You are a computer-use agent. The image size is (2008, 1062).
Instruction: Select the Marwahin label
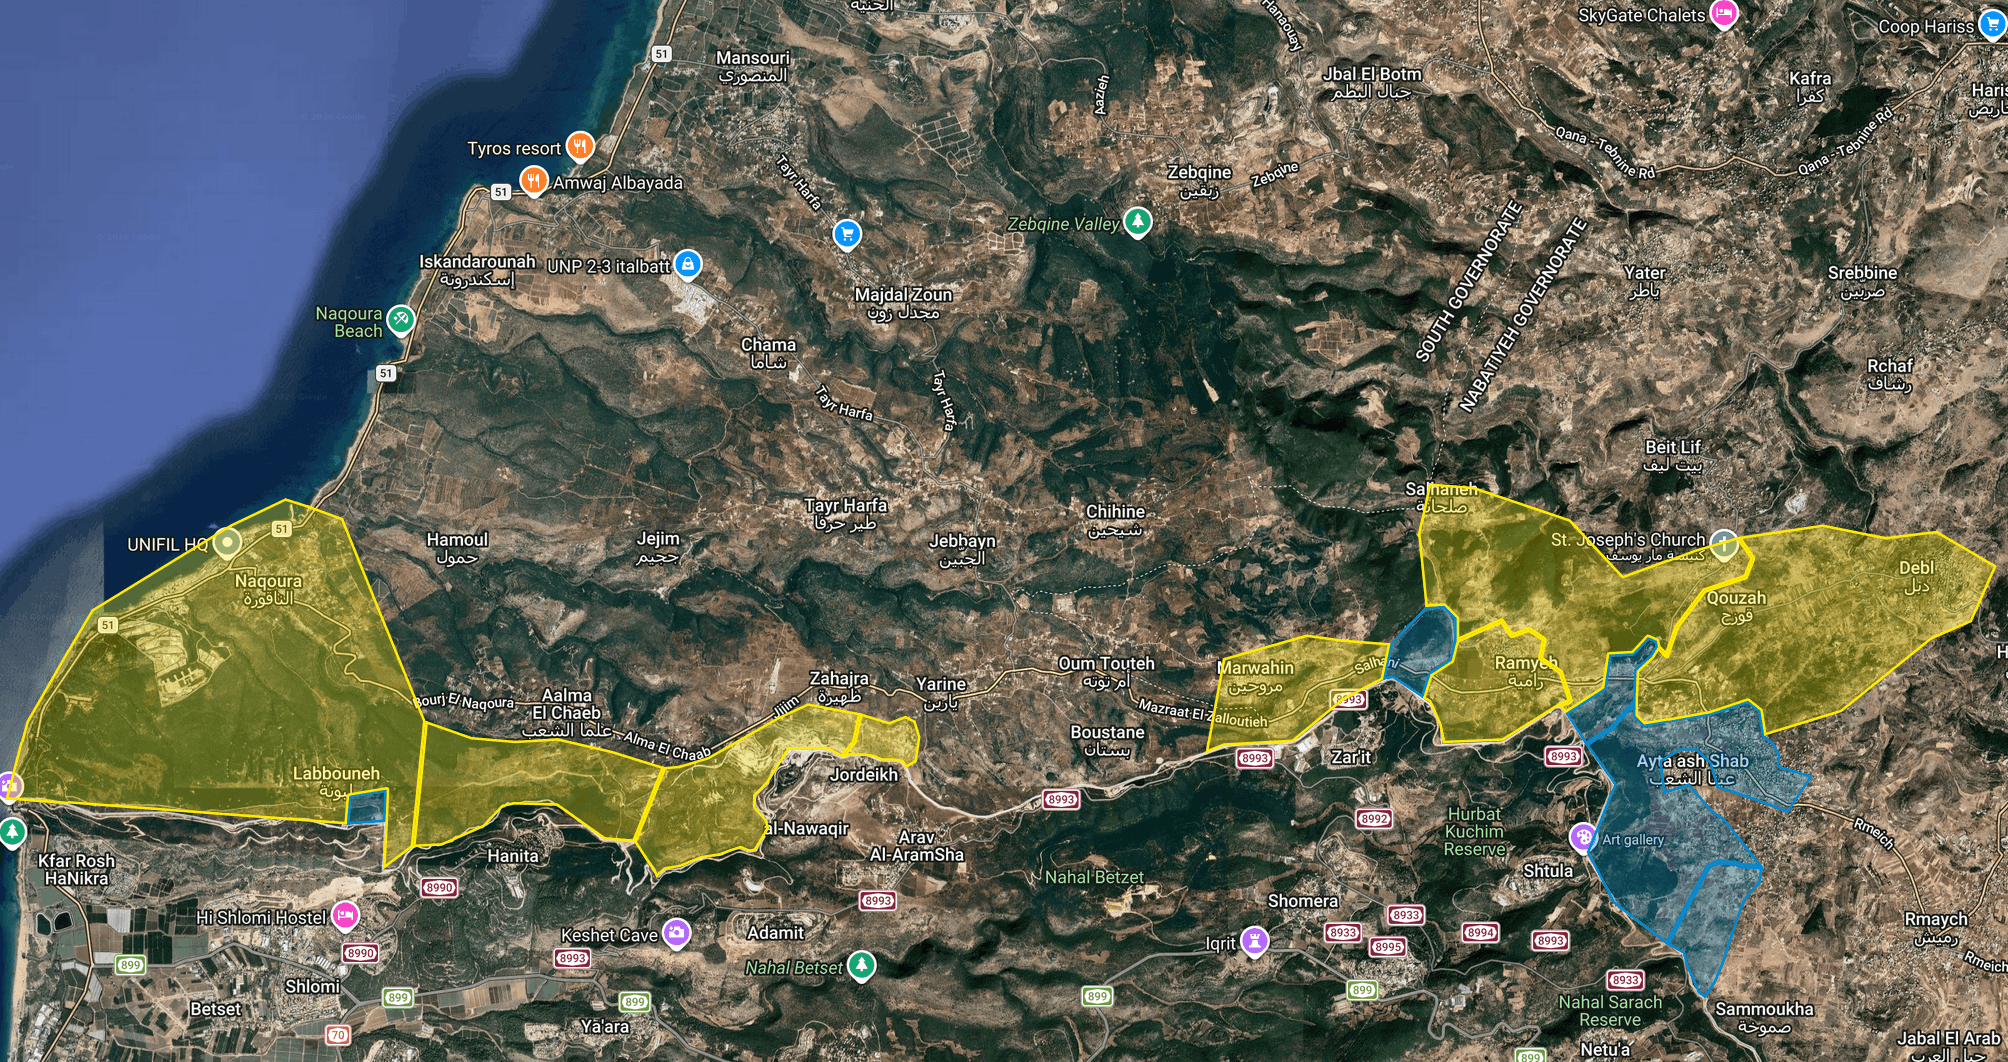tap(1256, 676)
